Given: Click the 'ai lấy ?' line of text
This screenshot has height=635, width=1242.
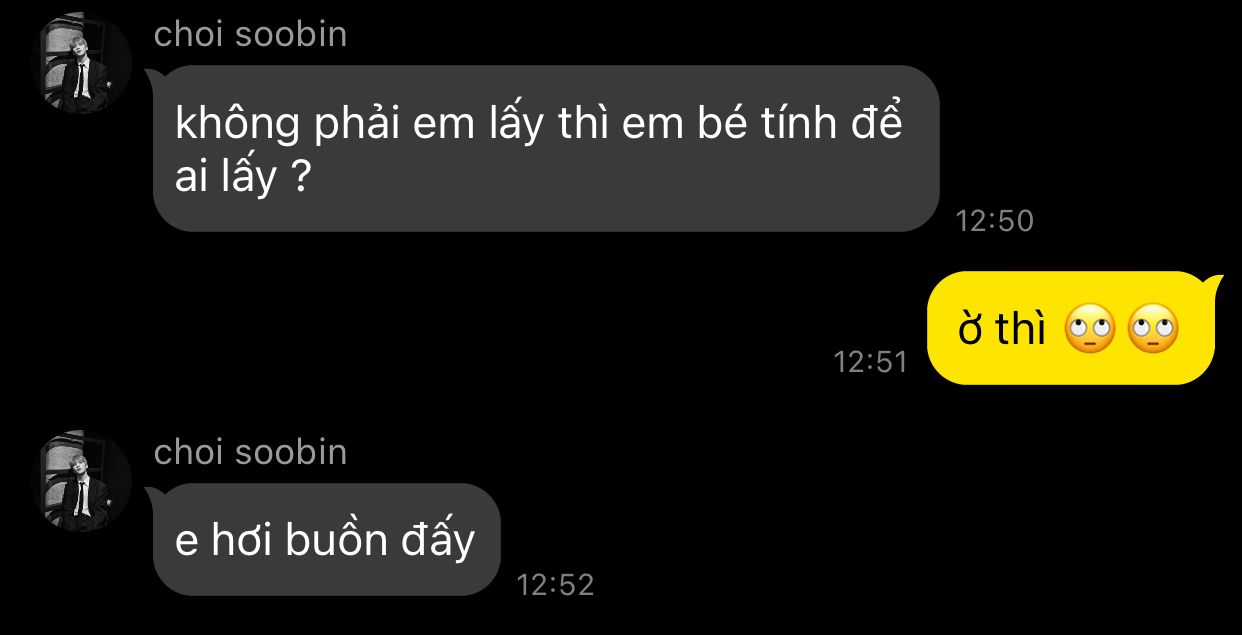Looking at the screenshot, I should click(241, 181).
